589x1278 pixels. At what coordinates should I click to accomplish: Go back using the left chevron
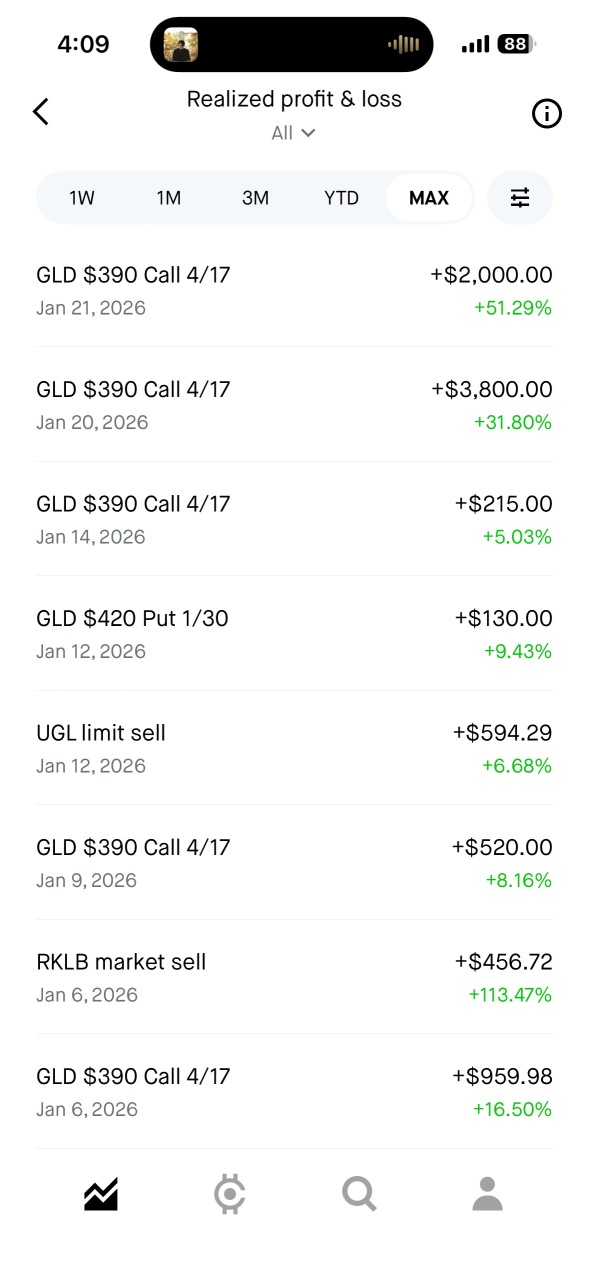point(41,112)
